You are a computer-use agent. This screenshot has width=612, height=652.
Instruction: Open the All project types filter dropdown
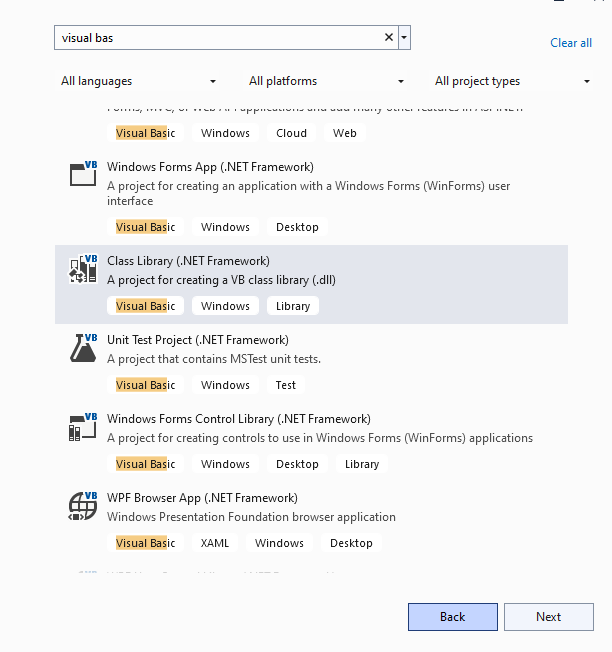click(511, 81)
